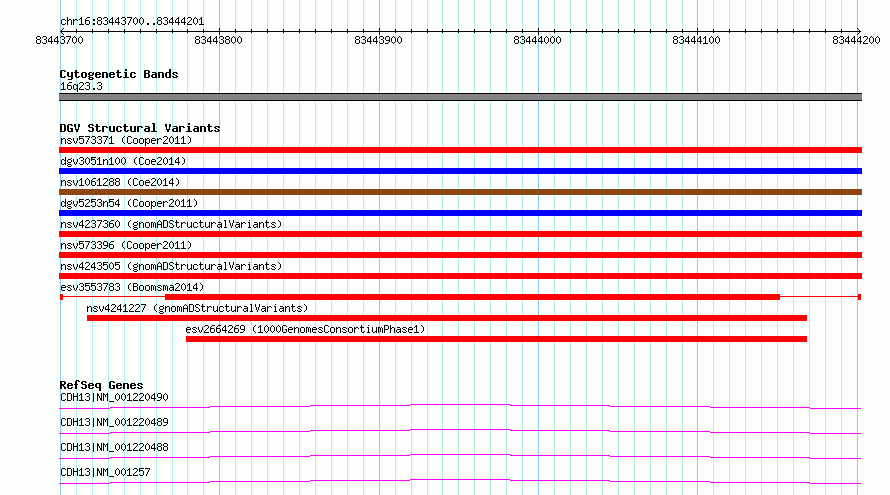Screen dimensions: 890x495
Task: Open variant esv3553783 (Boomsma2014) label
Action: point(132,287)
